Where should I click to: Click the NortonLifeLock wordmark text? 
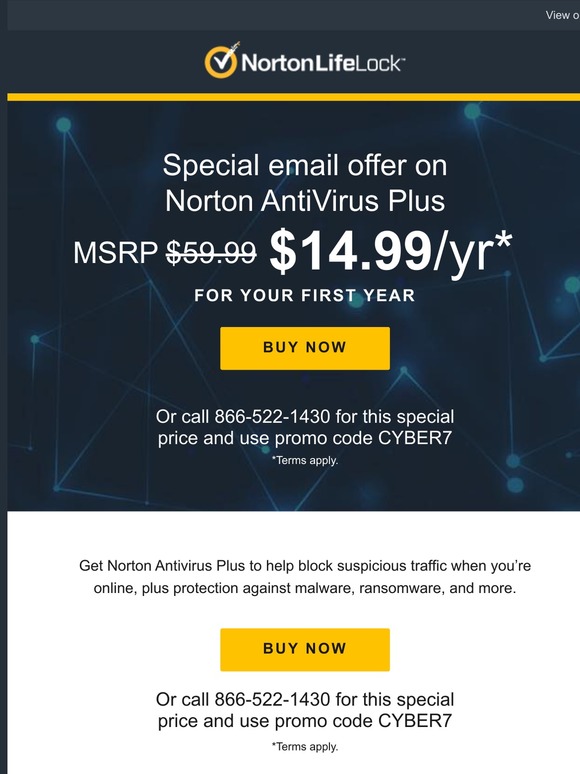click(x=323, y=64)
